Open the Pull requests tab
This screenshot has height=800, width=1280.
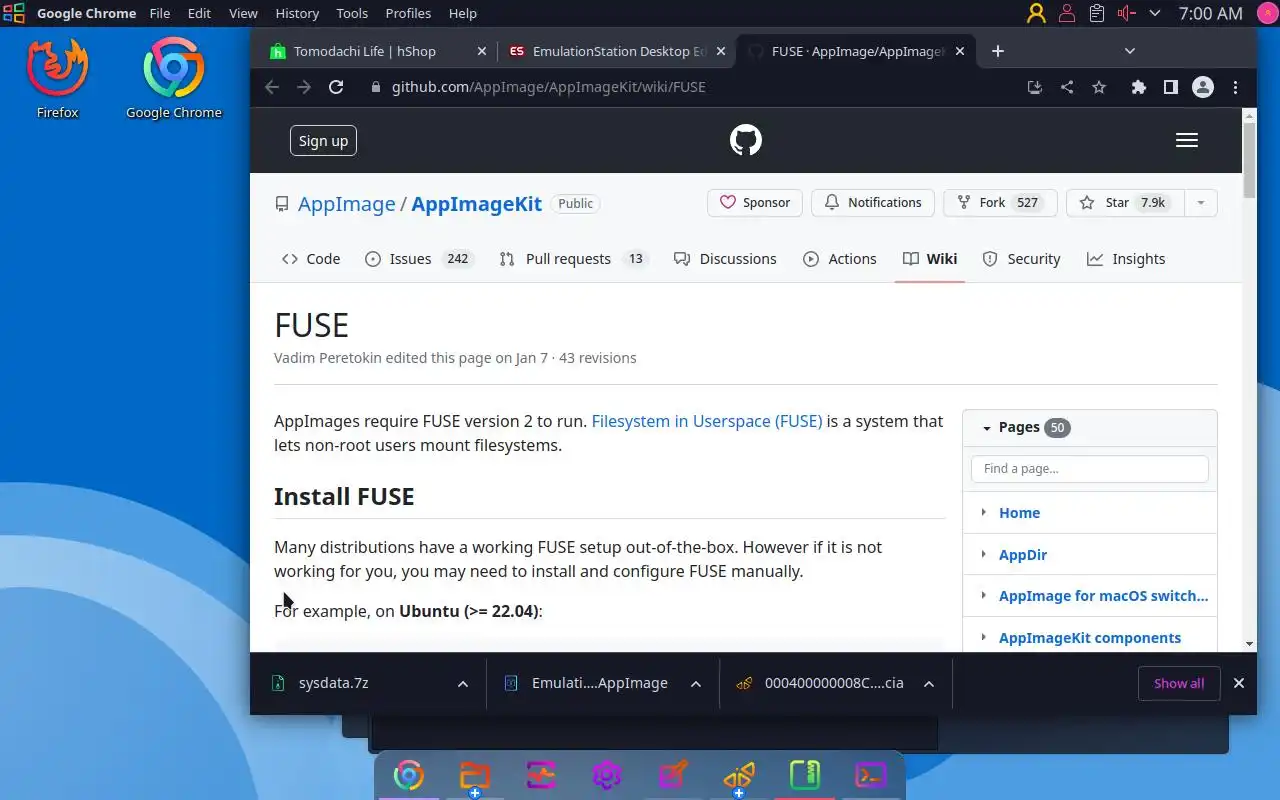tap(573, 259)
